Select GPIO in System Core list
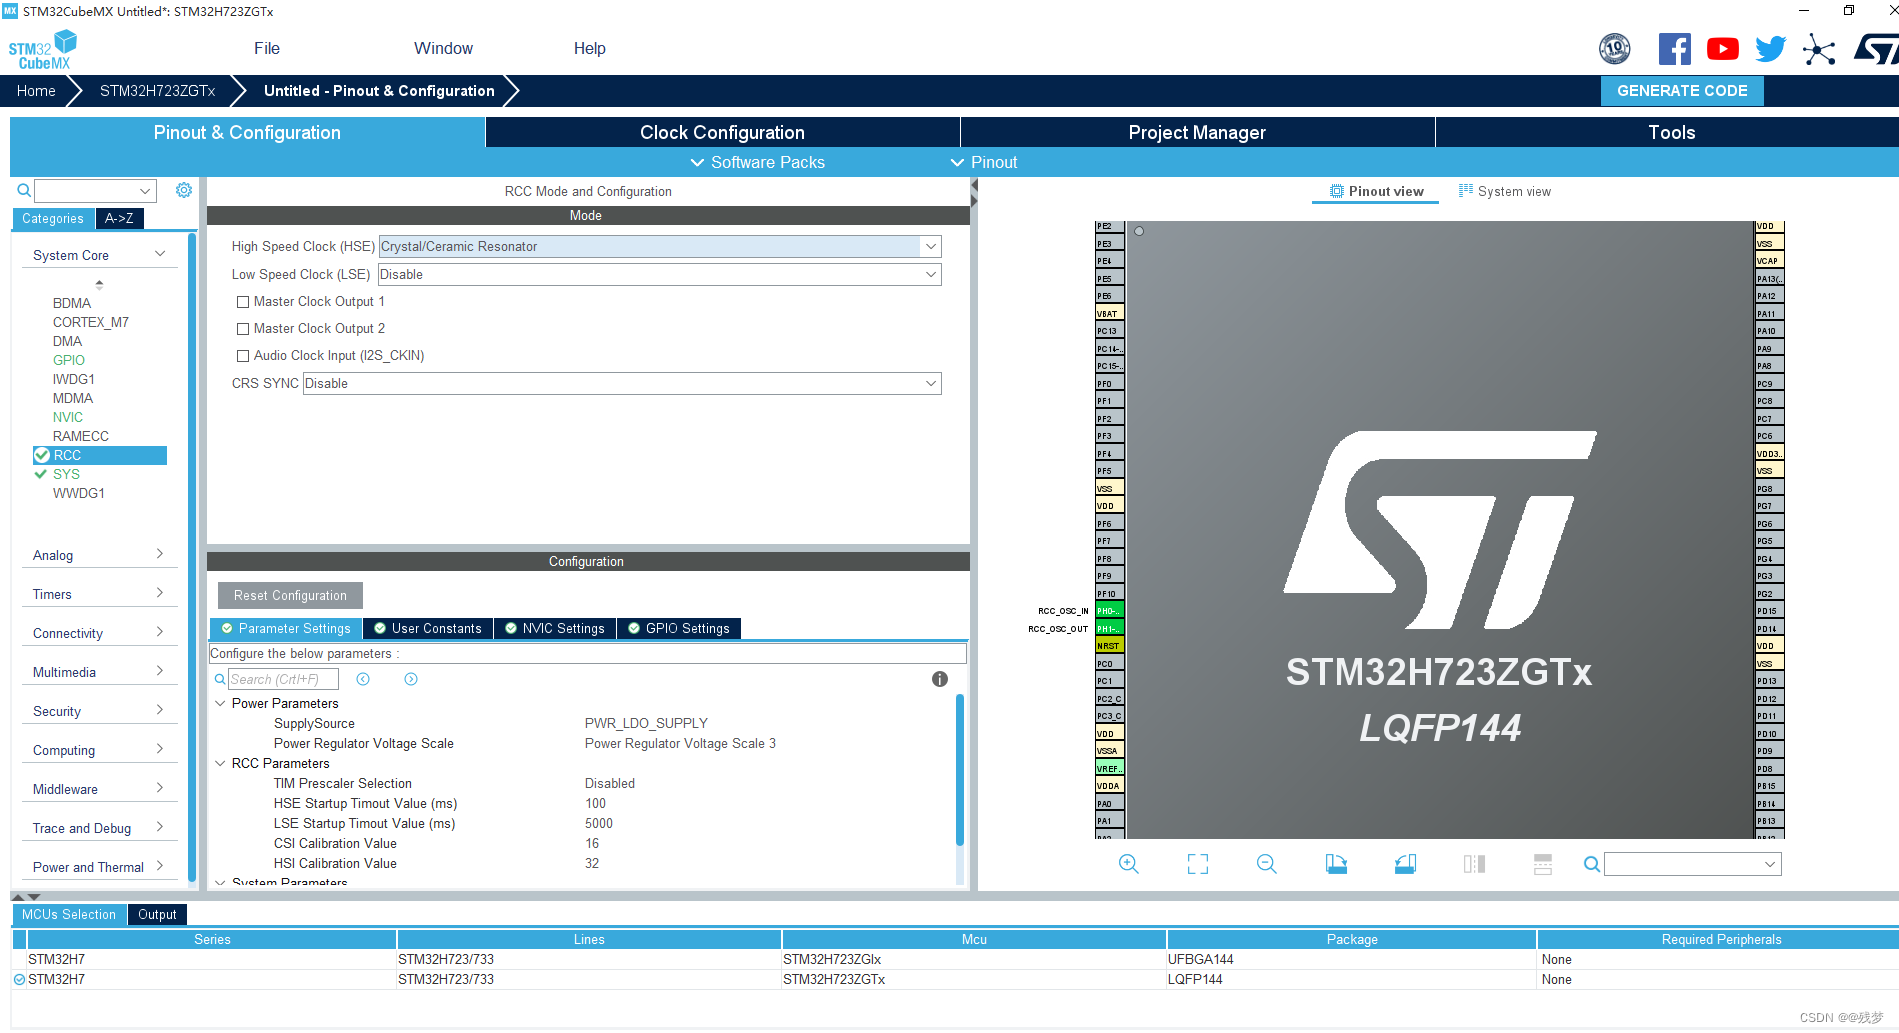The height and width of the screenshot is (1033, 1899). (69, 360)
